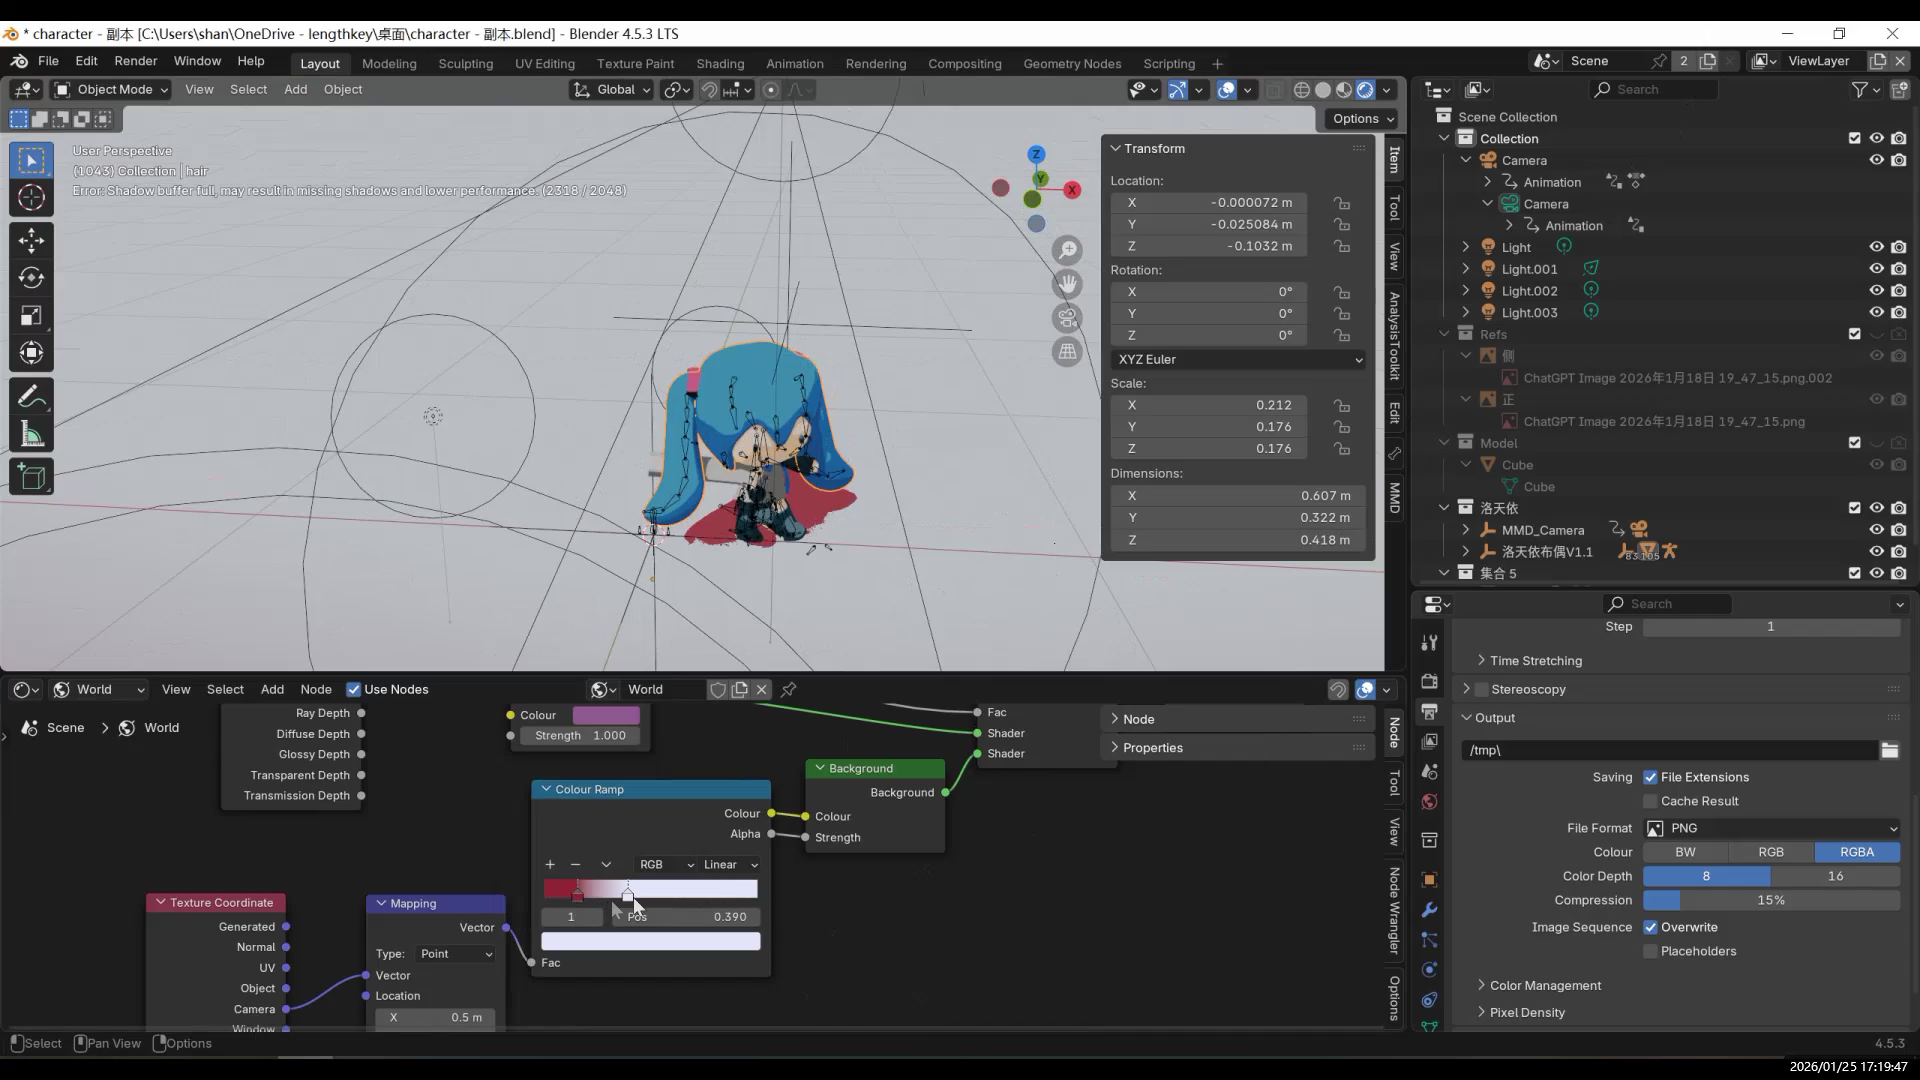Viewport: 1920px width, 1080px height.
Task: Click the Add Cube tool
Action: tap(31, 477)
